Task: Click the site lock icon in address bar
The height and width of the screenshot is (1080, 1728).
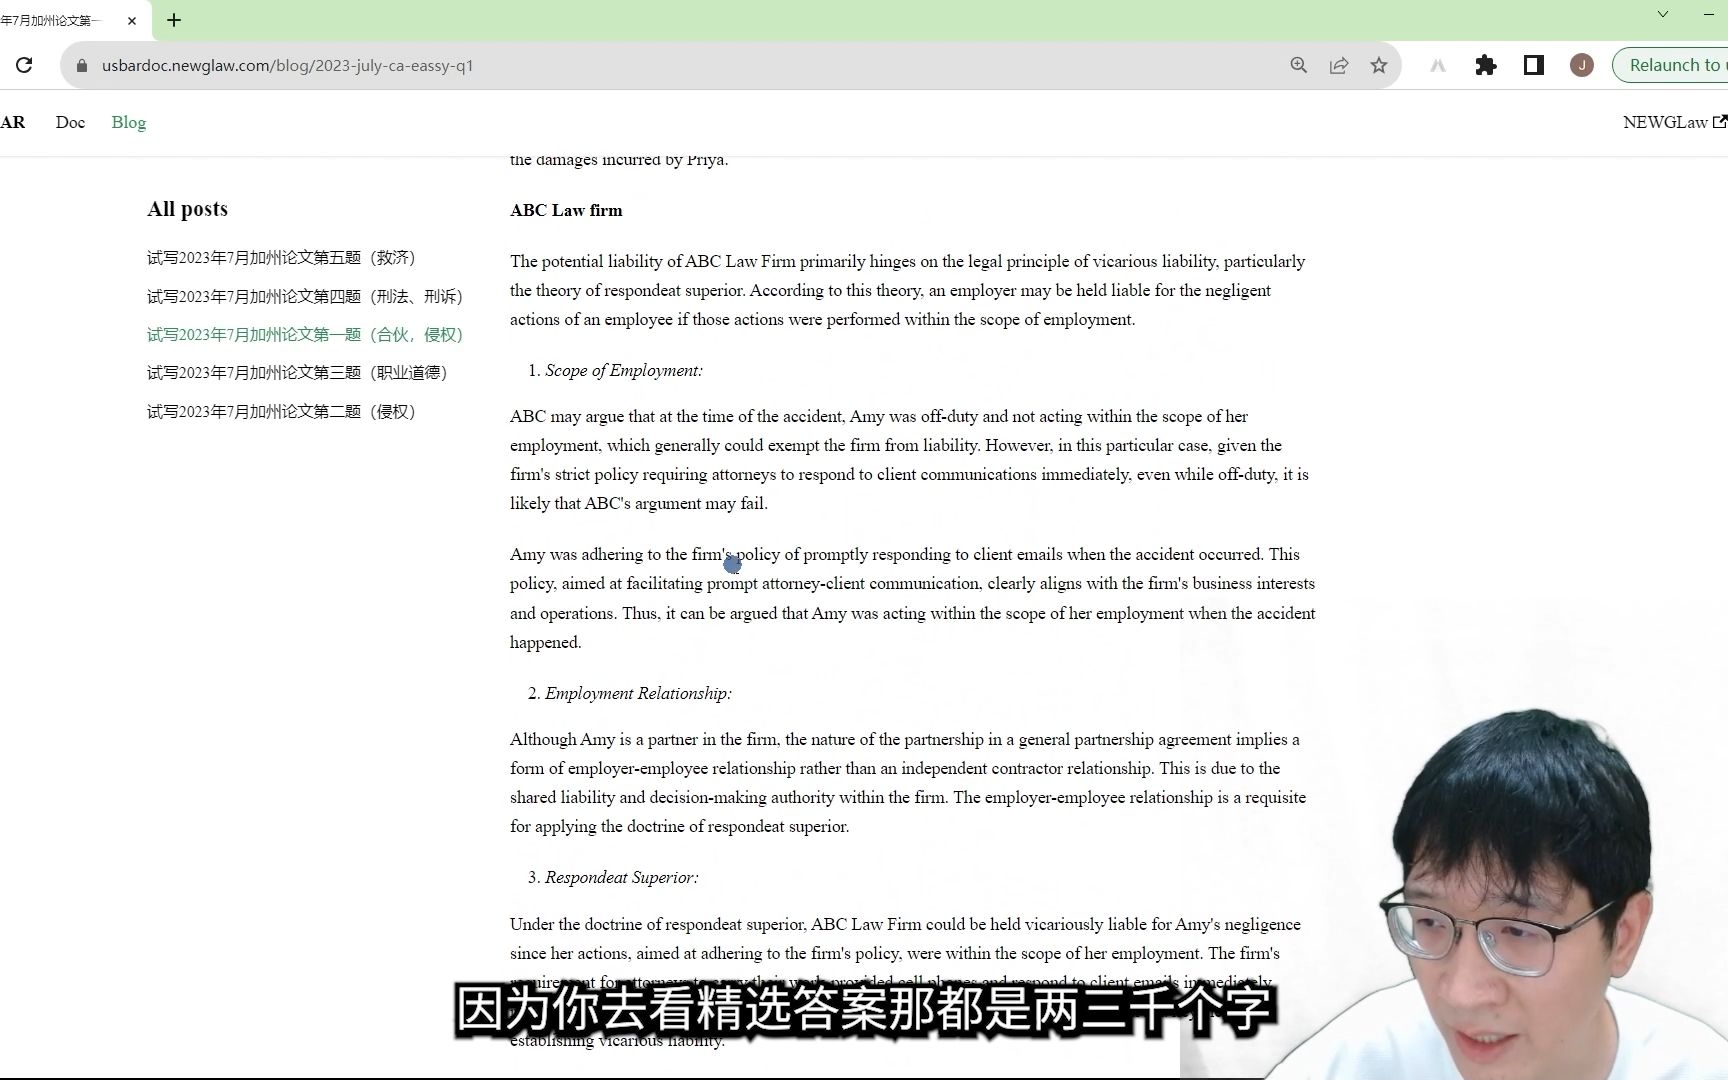Action: pos(82,65)
